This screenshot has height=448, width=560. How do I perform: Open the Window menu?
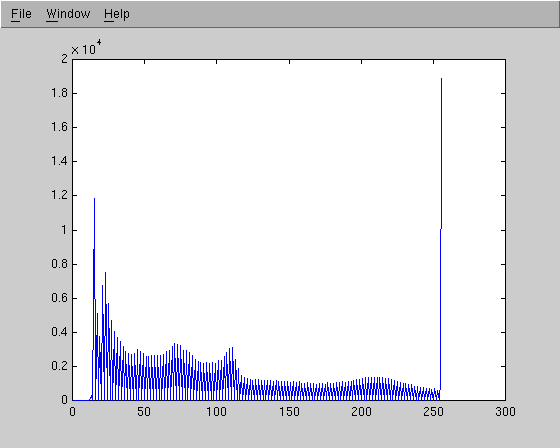pyautogui.click(x=68, y=14)
